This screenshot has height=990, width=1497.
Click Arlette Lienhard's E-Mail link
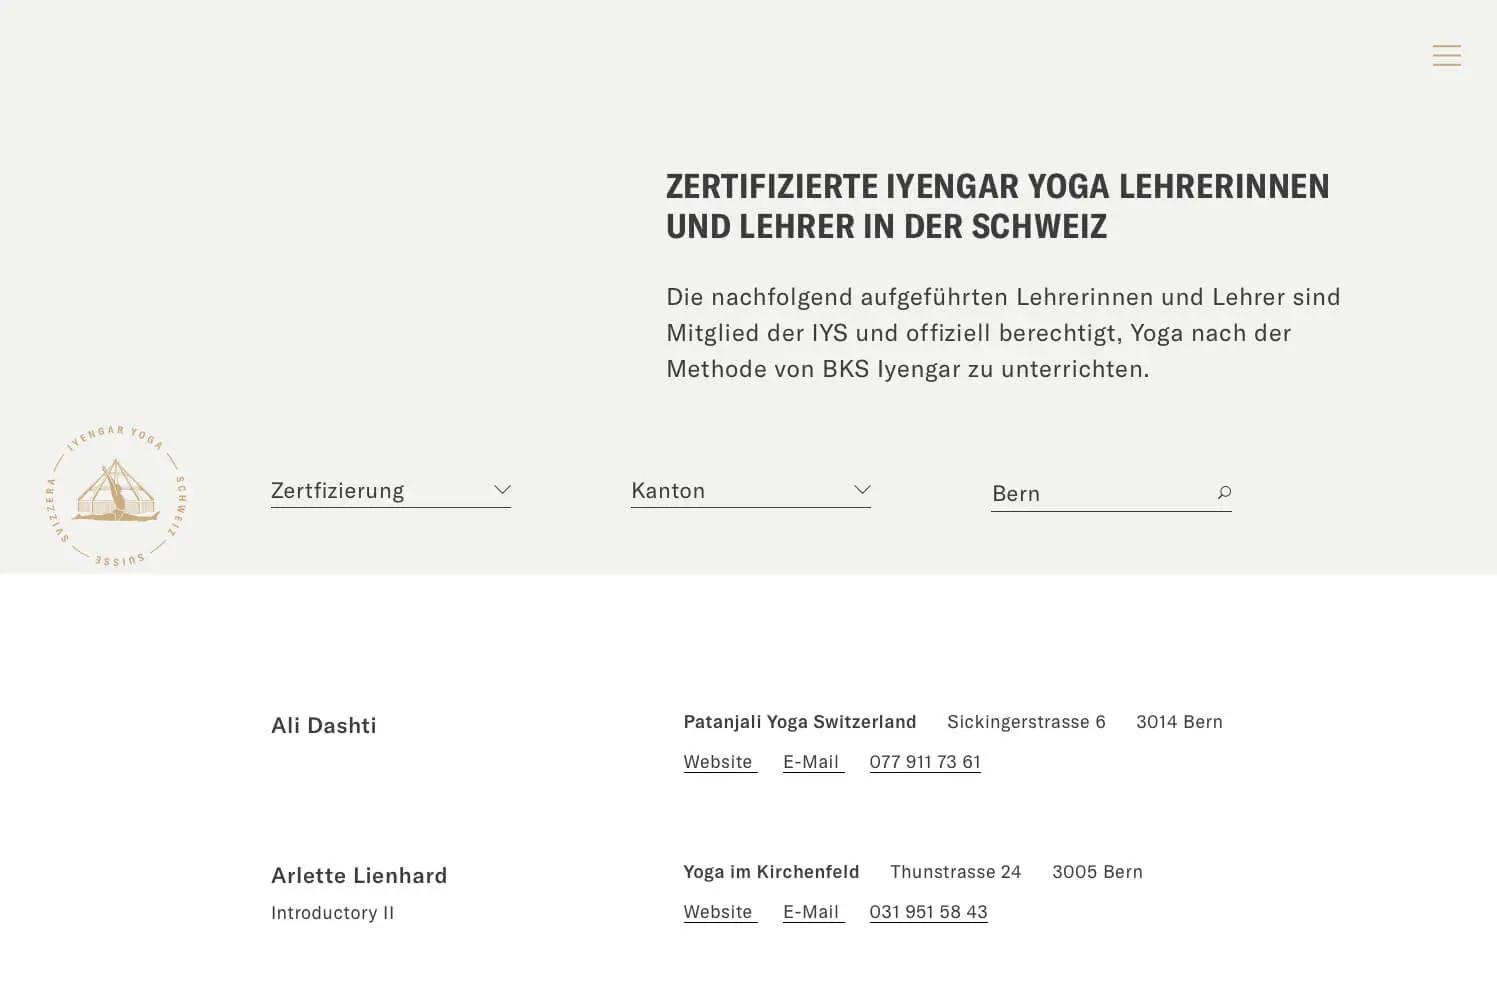click(811, 912)
